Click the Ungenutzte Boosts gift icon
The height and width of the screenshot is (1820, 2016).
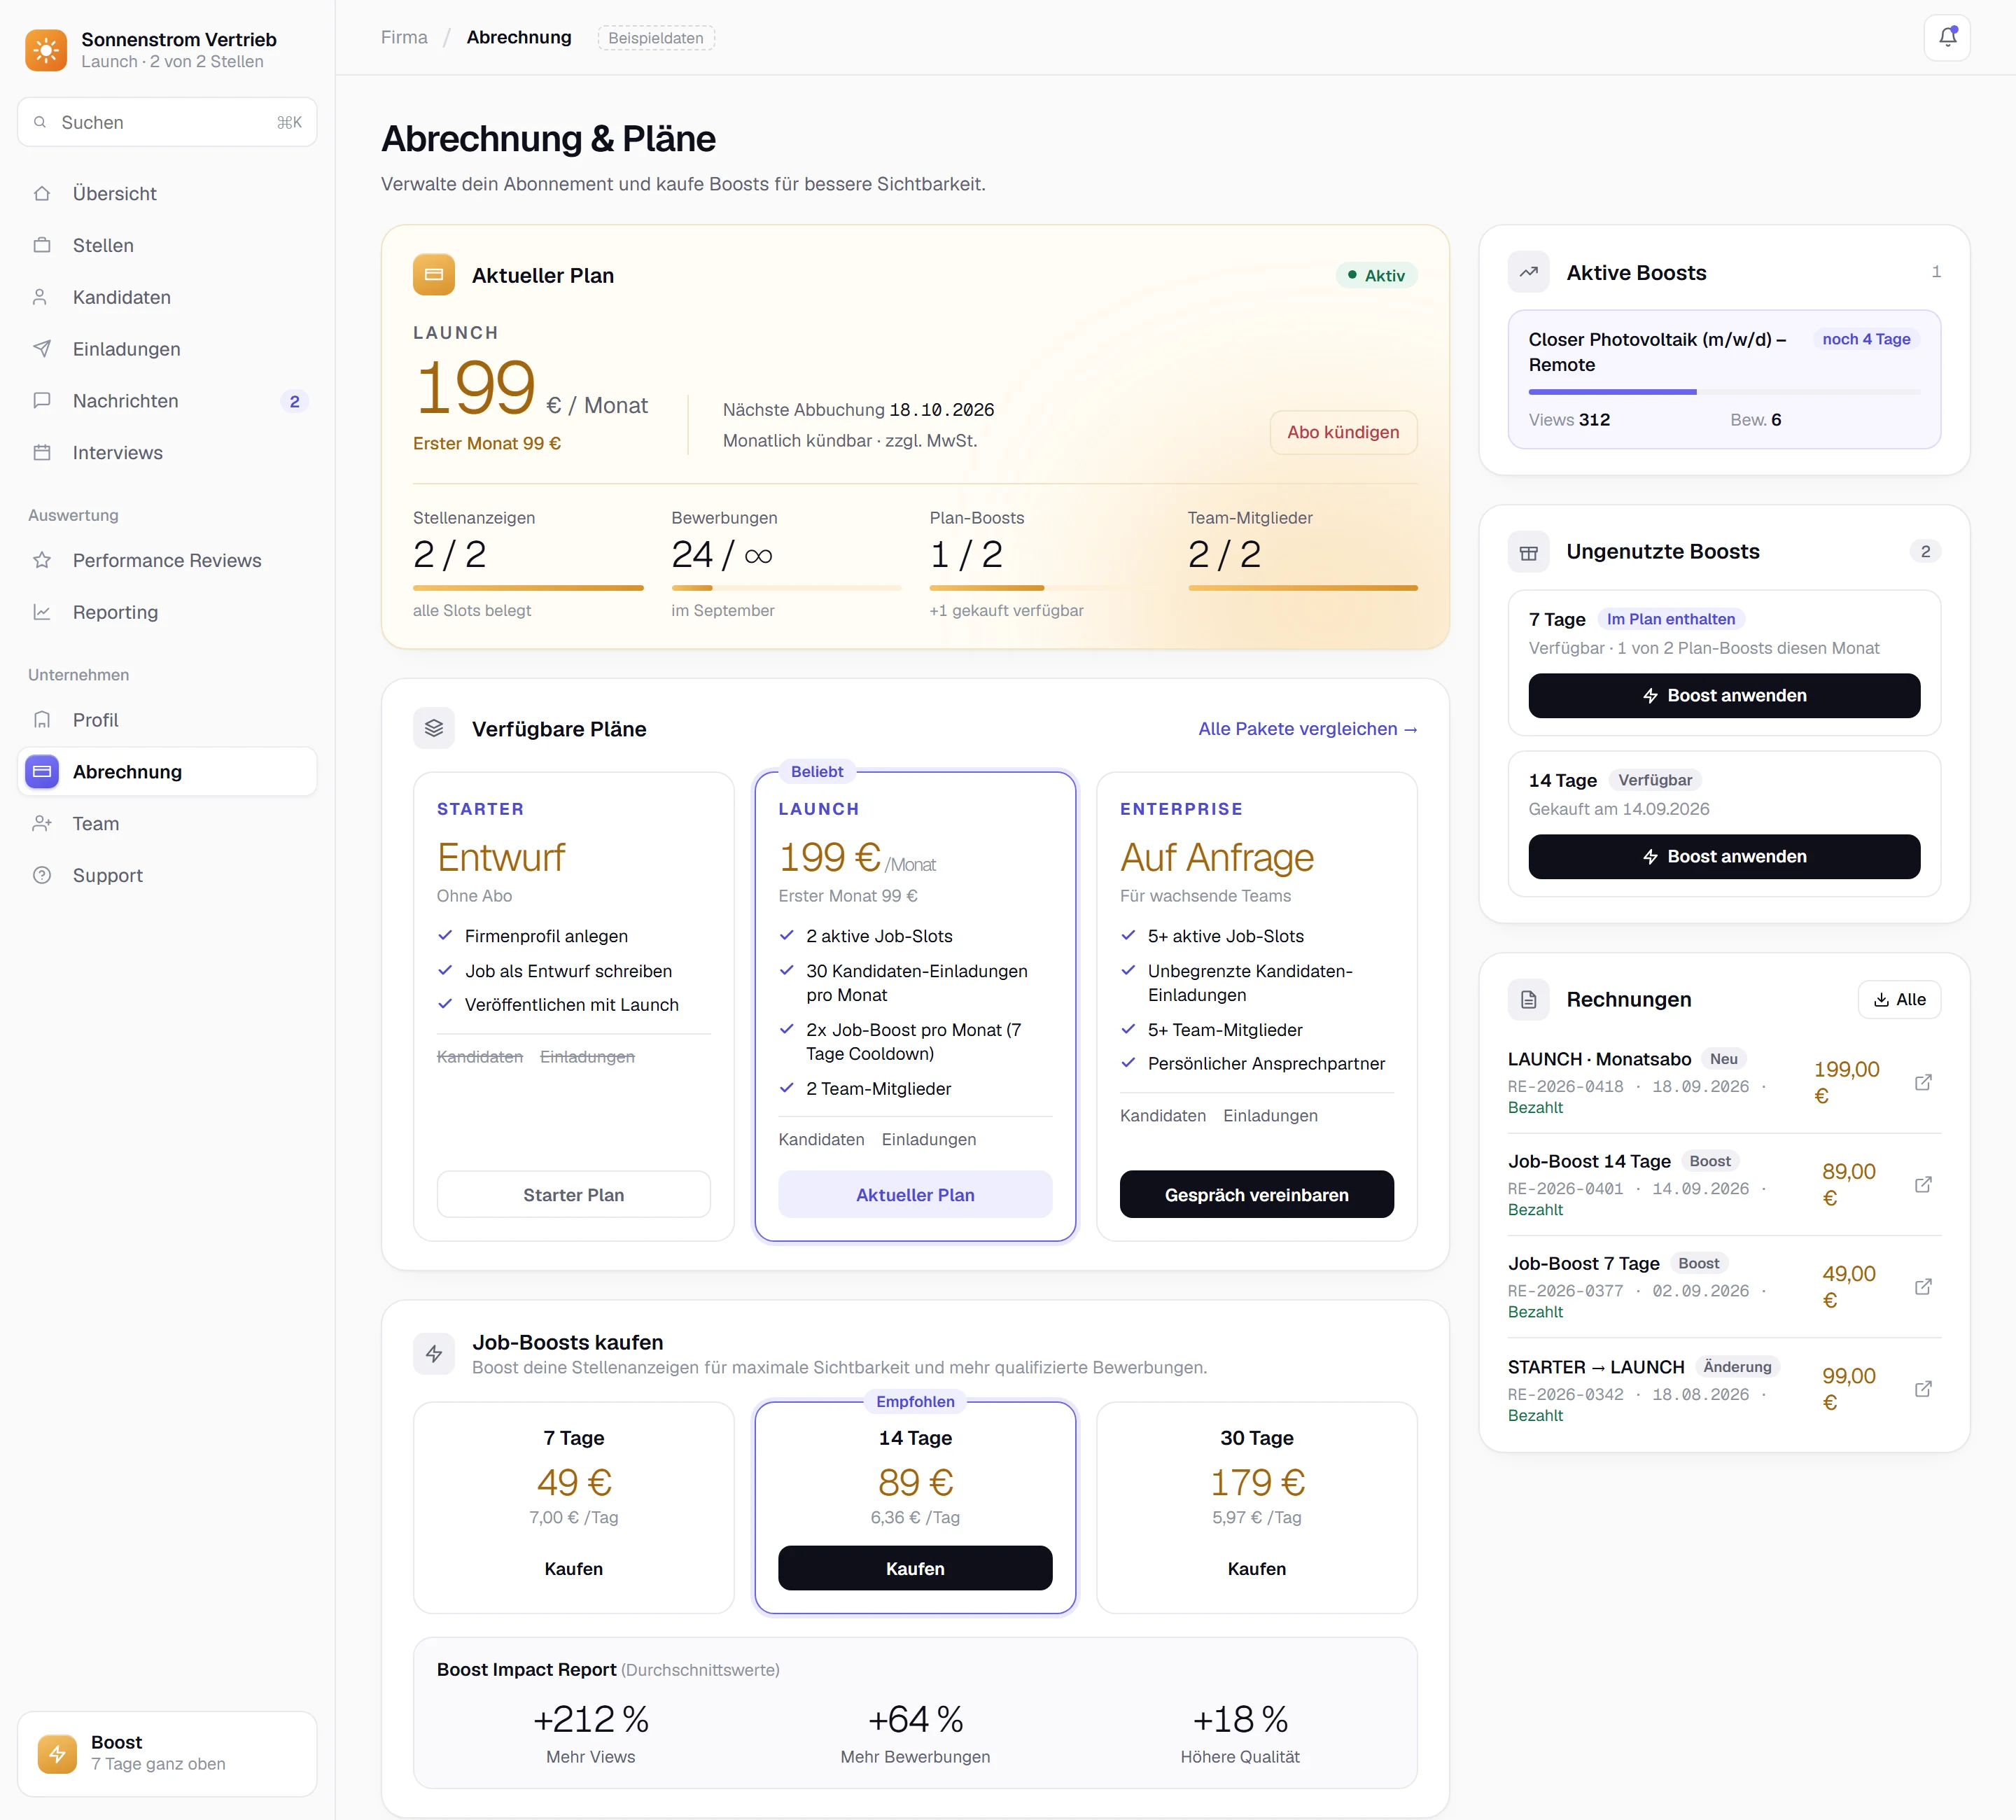[x=1528, y=552]
